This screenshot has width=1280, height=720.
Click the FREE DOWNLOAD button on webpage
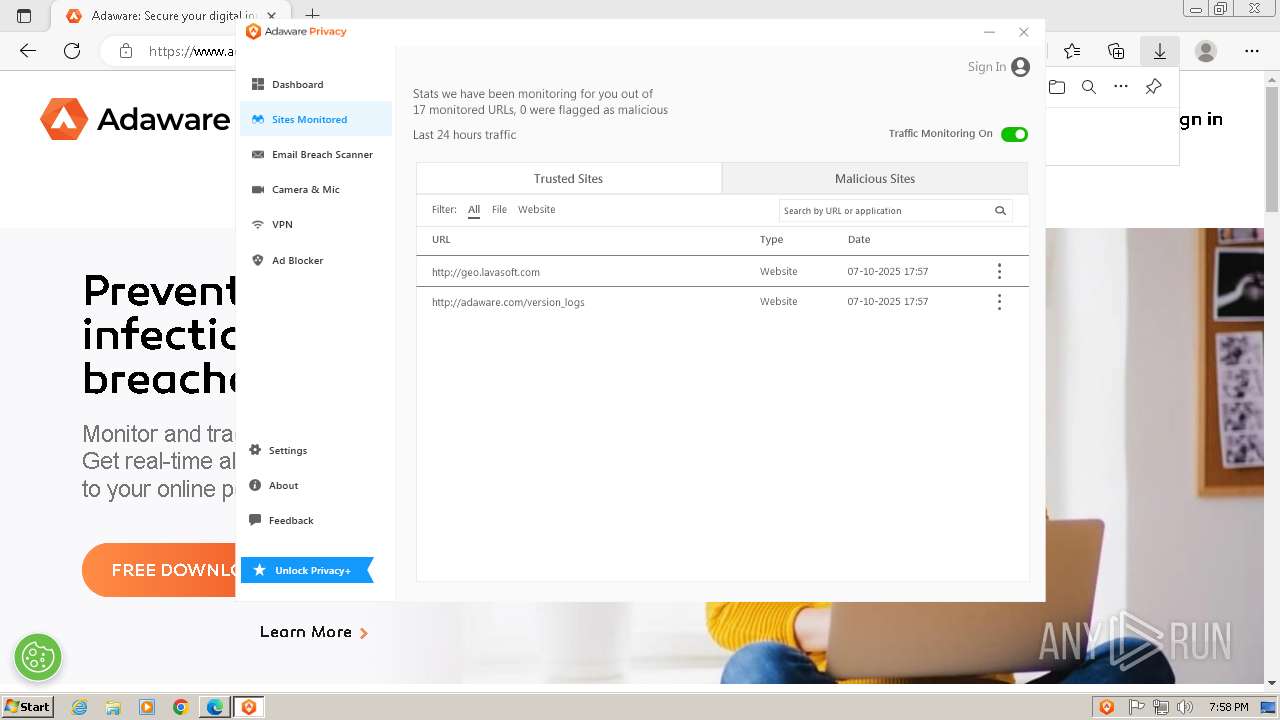(159, 570)
